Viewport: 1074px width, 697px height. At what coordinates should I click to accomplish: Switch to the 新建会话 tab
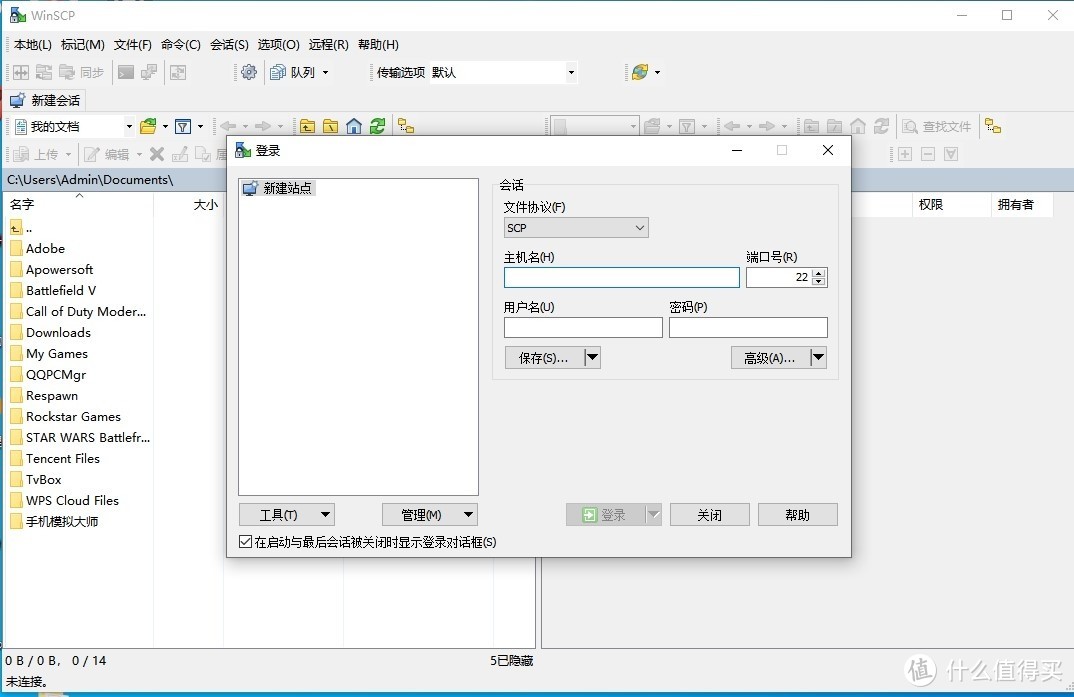click(45, 101)
